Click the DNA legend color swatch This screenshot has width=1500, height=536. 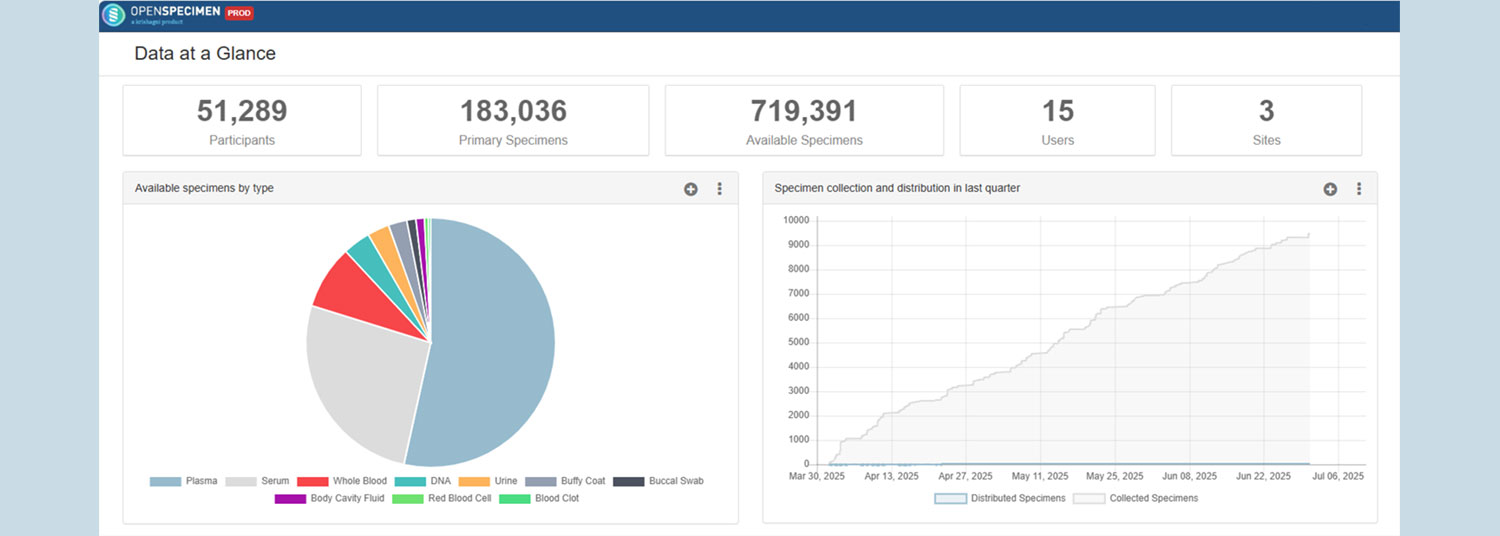click(x=410, y=481)
